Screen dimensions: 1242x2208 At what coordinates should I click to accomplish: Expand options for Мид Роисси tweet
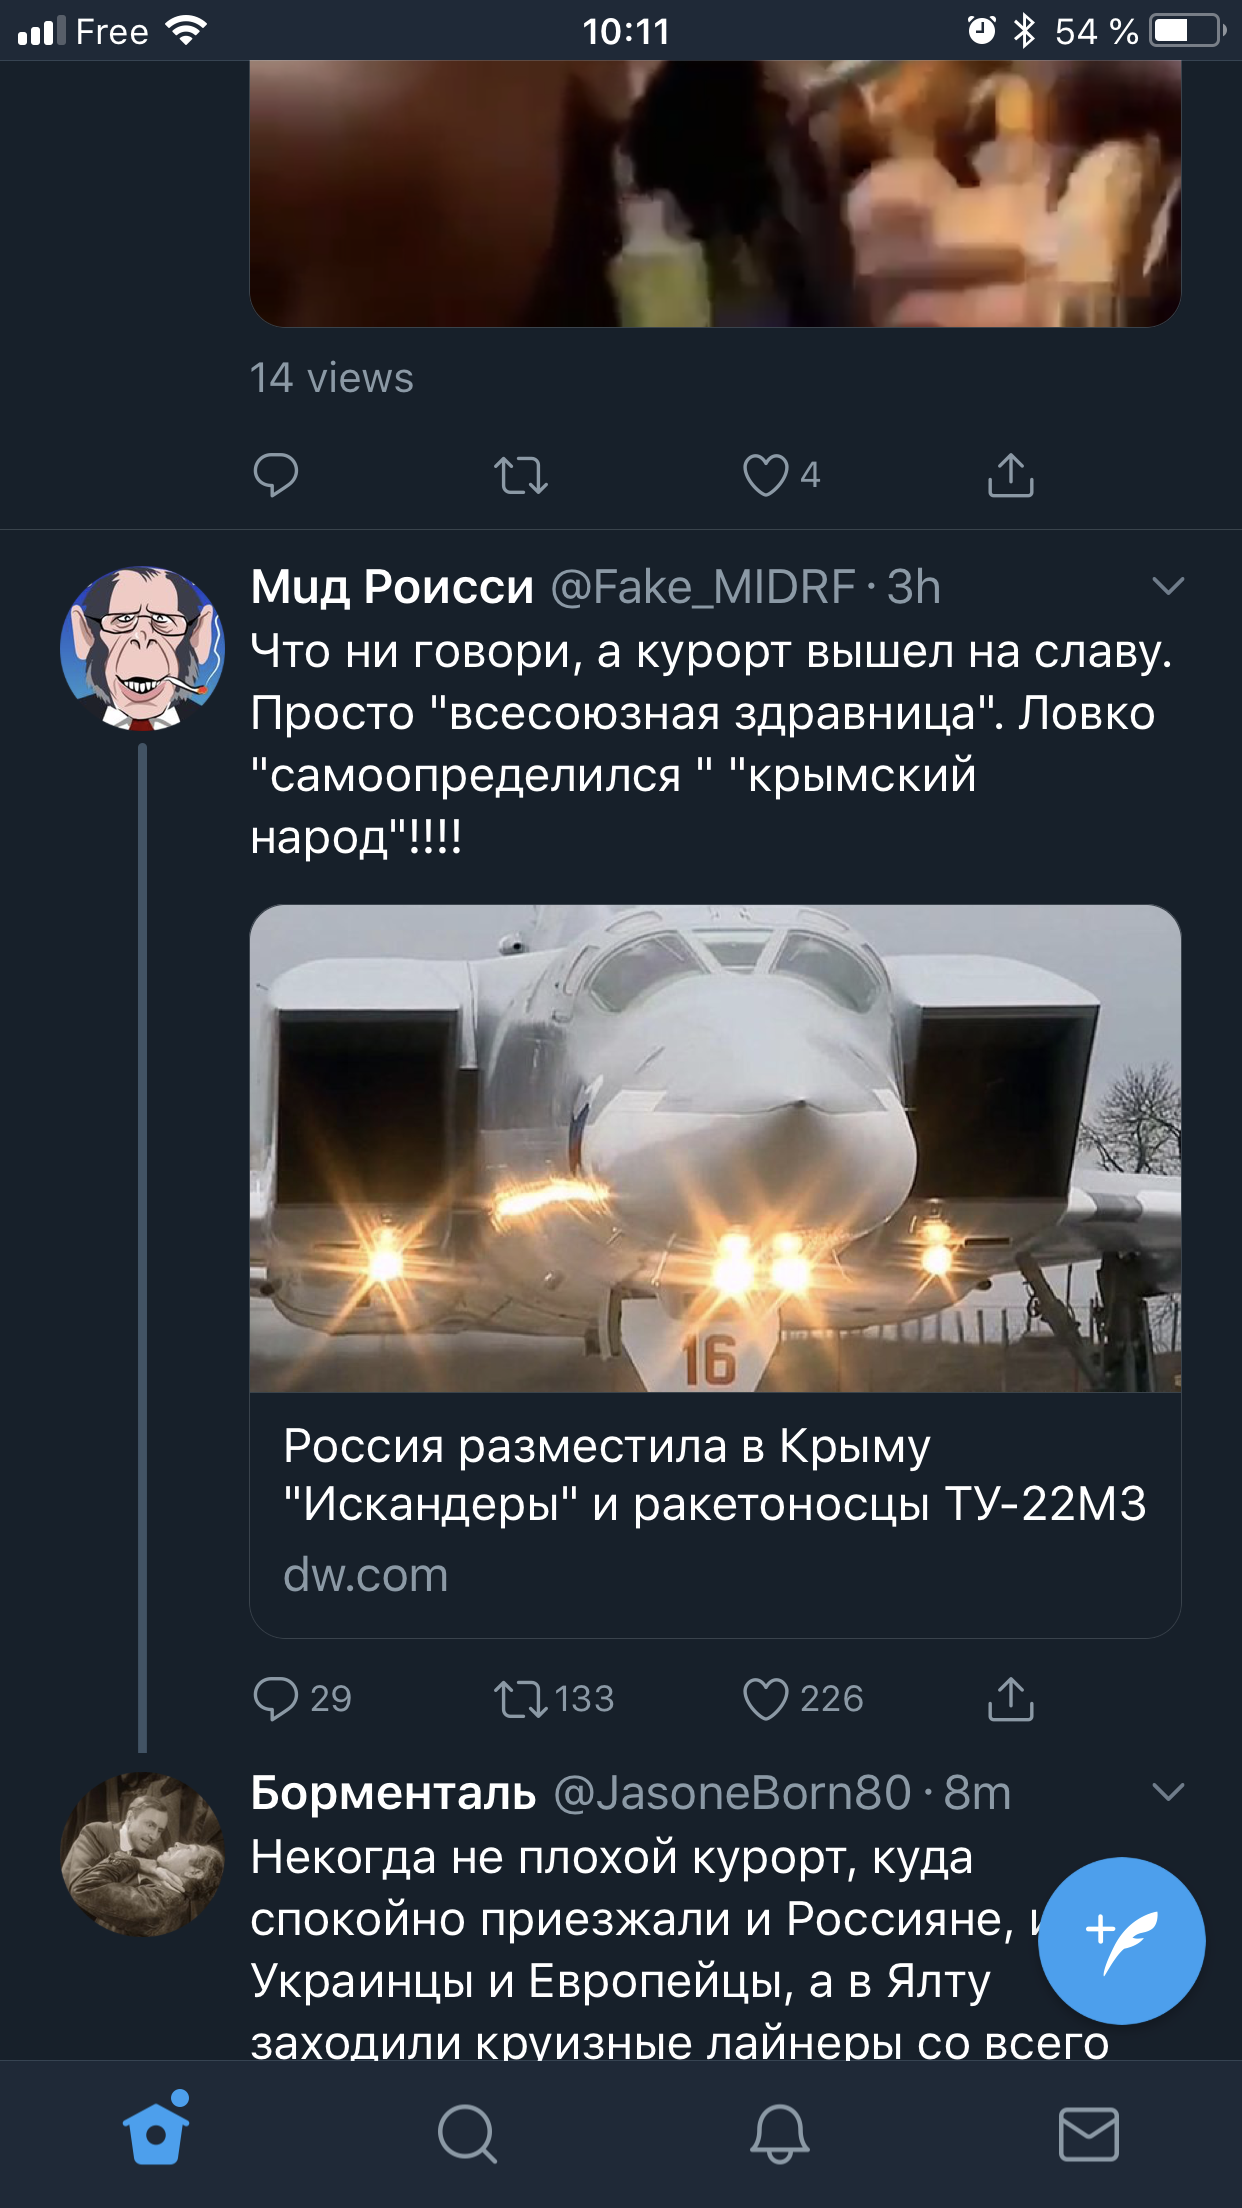coord(1168,586)
